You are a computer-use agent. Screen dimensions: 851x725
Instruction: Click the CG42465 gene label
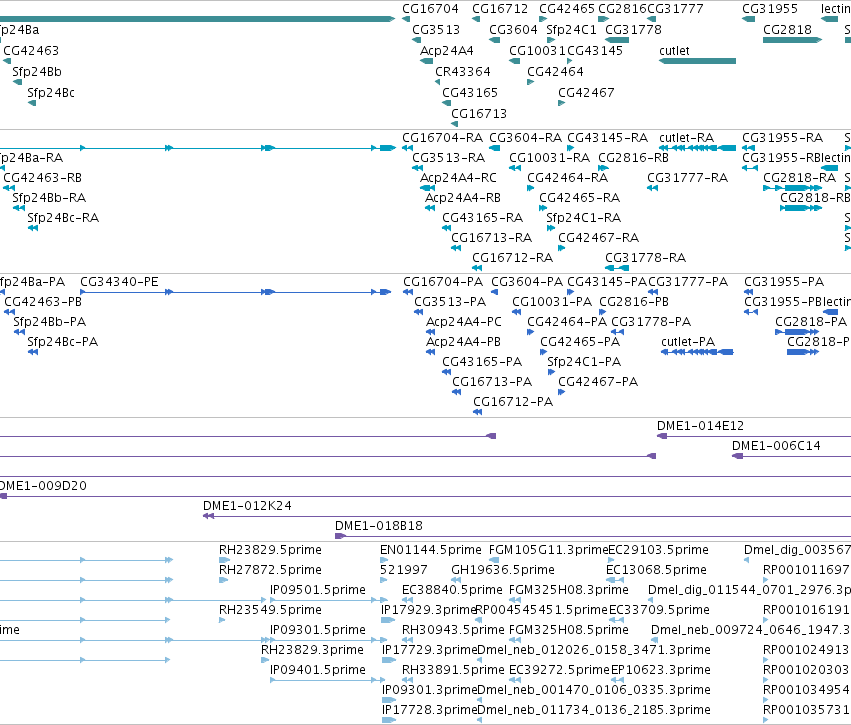coord(567,9)
